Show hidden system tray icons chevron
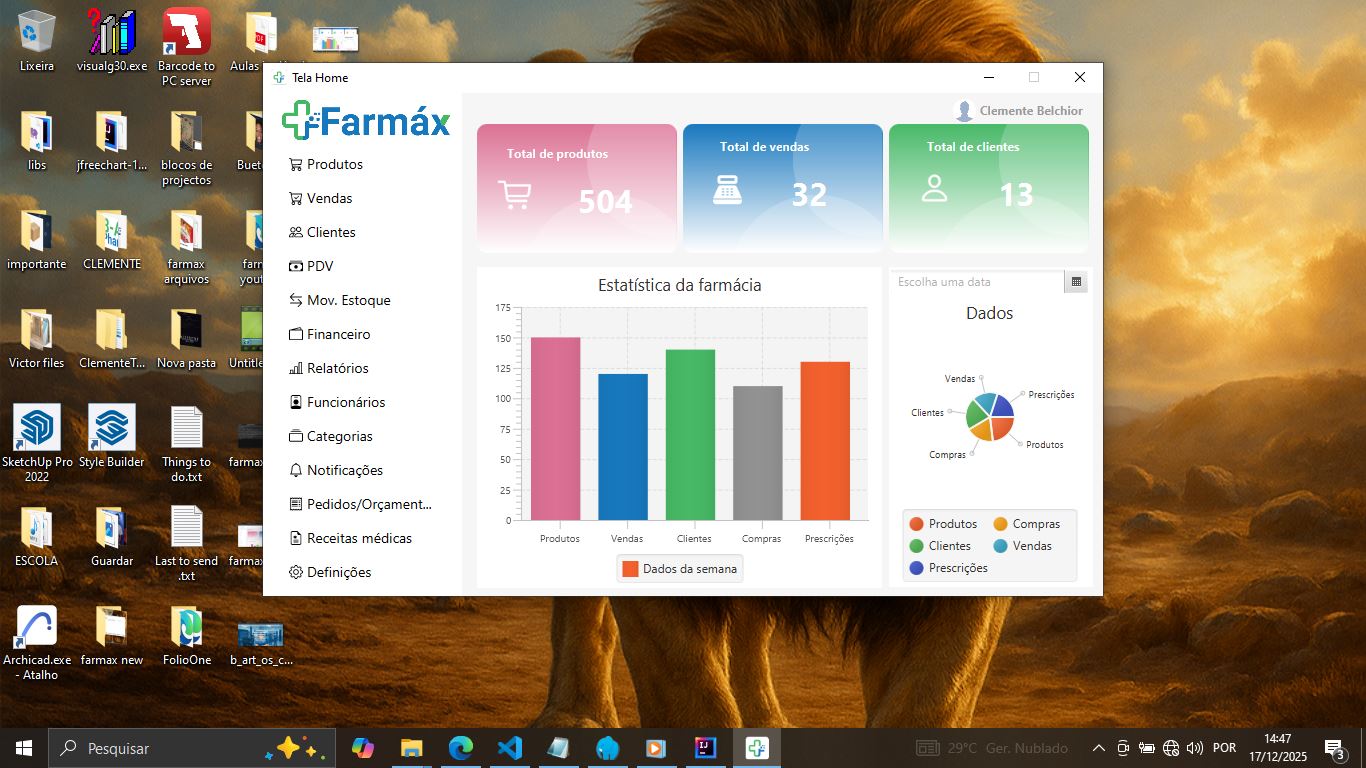 point(1098,748)
